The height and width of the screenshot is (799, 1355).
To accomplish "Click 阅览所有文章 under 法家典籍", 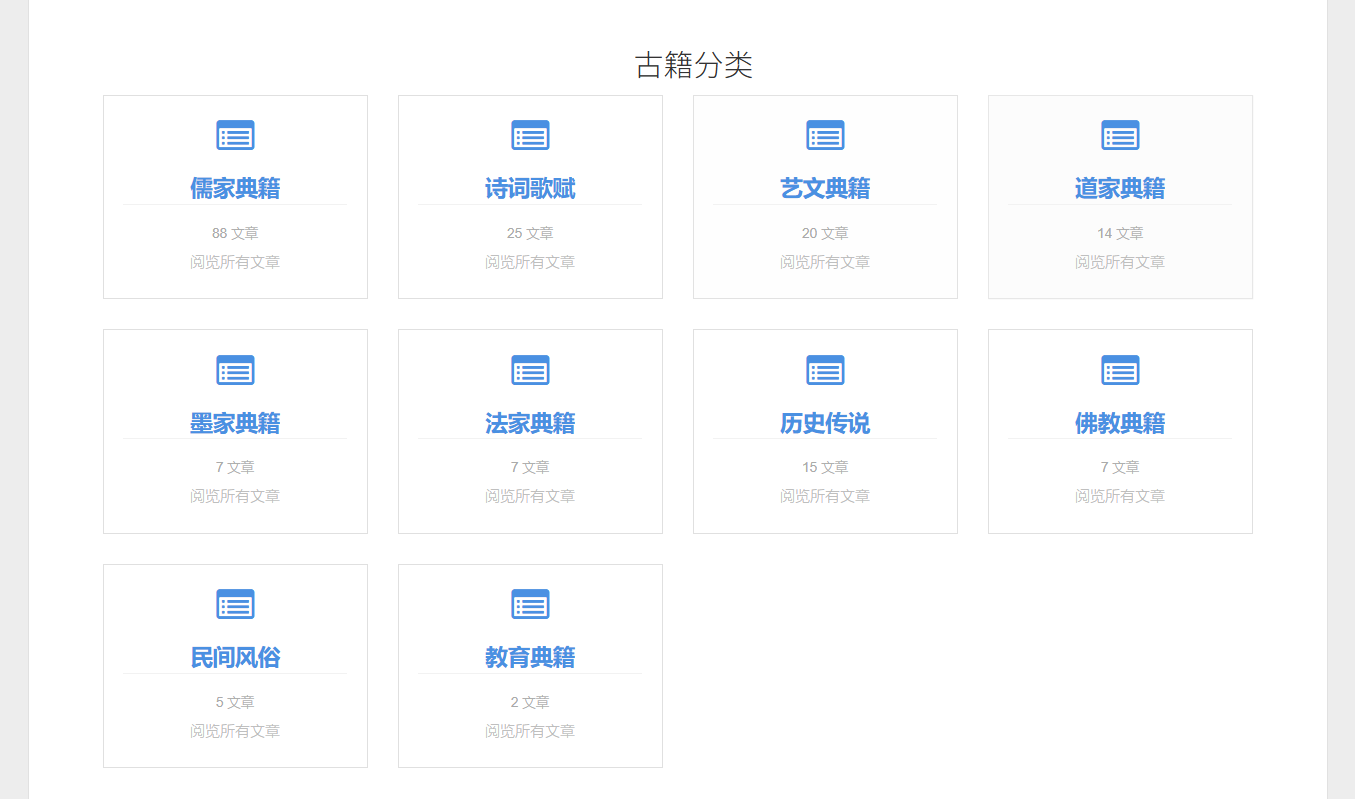I will coord(530,496).
